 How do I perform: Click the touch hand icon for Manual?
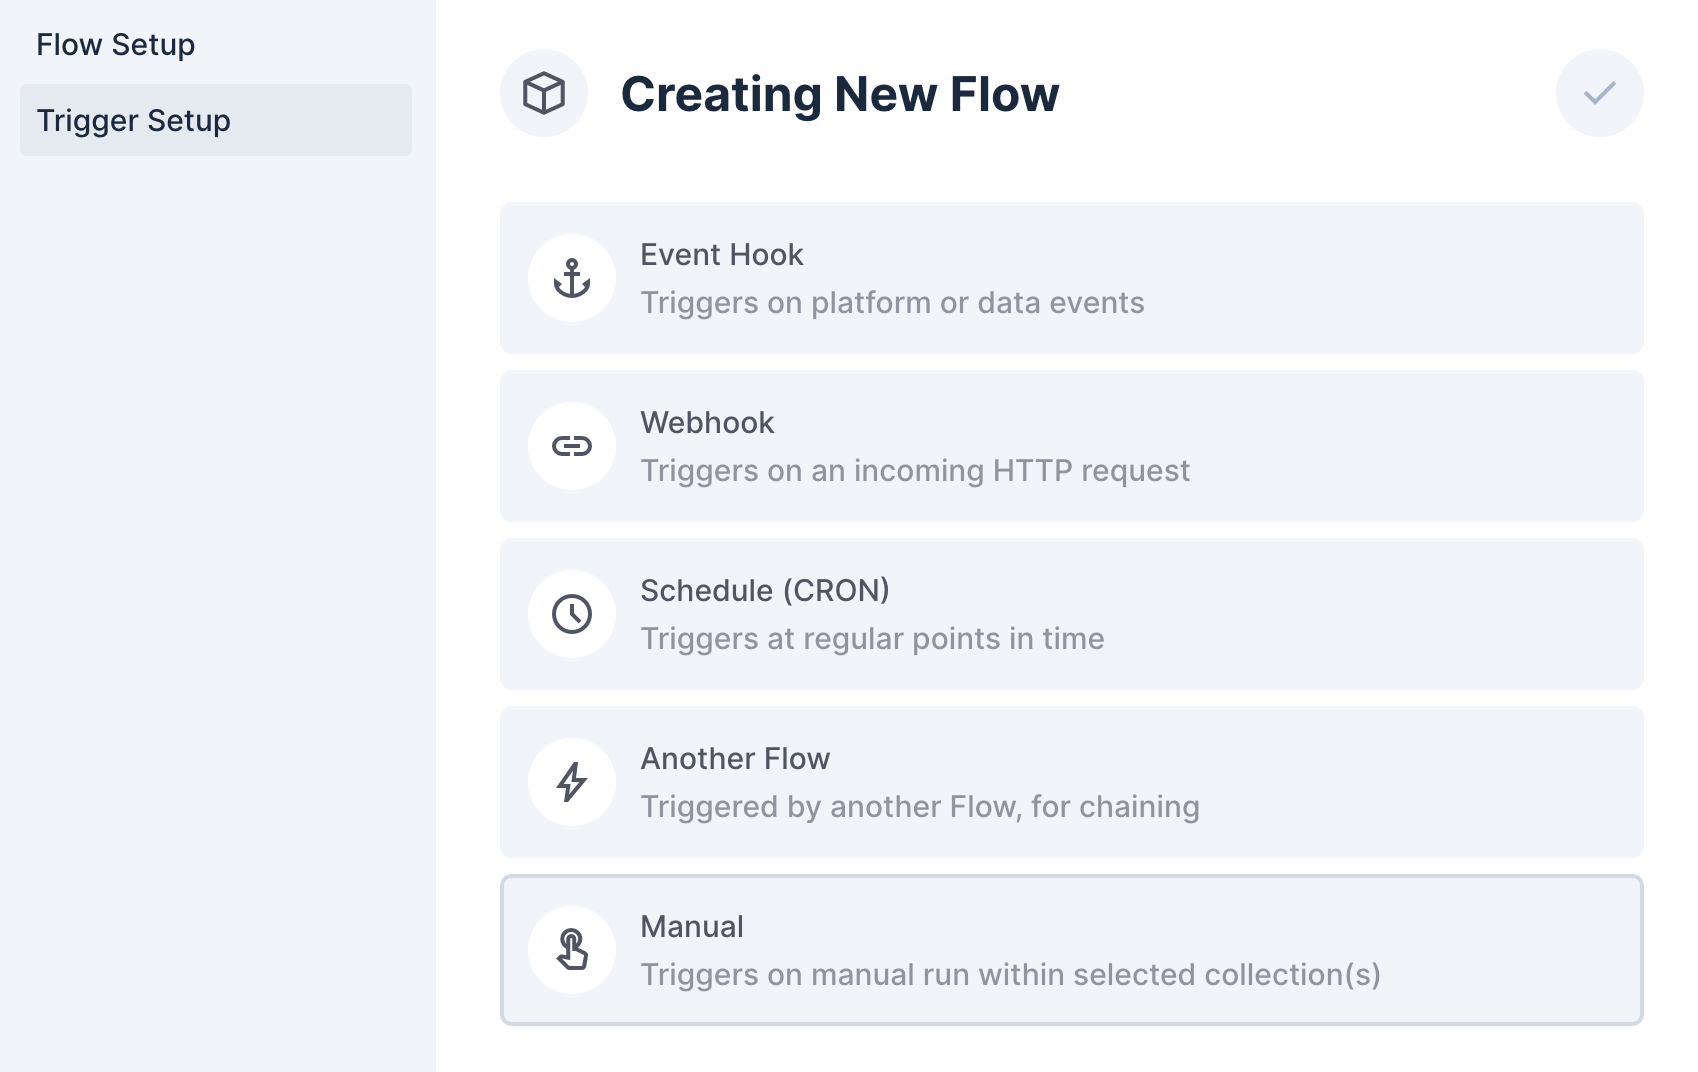572,950
